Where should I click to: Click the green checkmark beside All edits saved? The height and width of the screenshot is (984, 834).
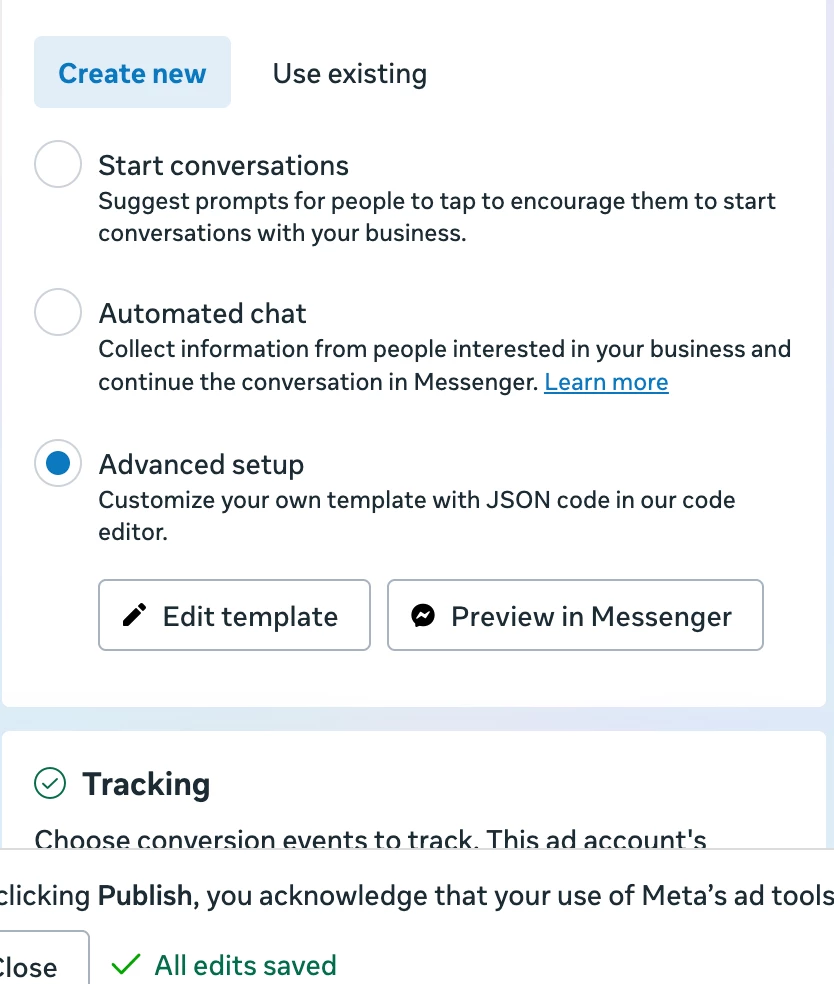coord(125,965)
